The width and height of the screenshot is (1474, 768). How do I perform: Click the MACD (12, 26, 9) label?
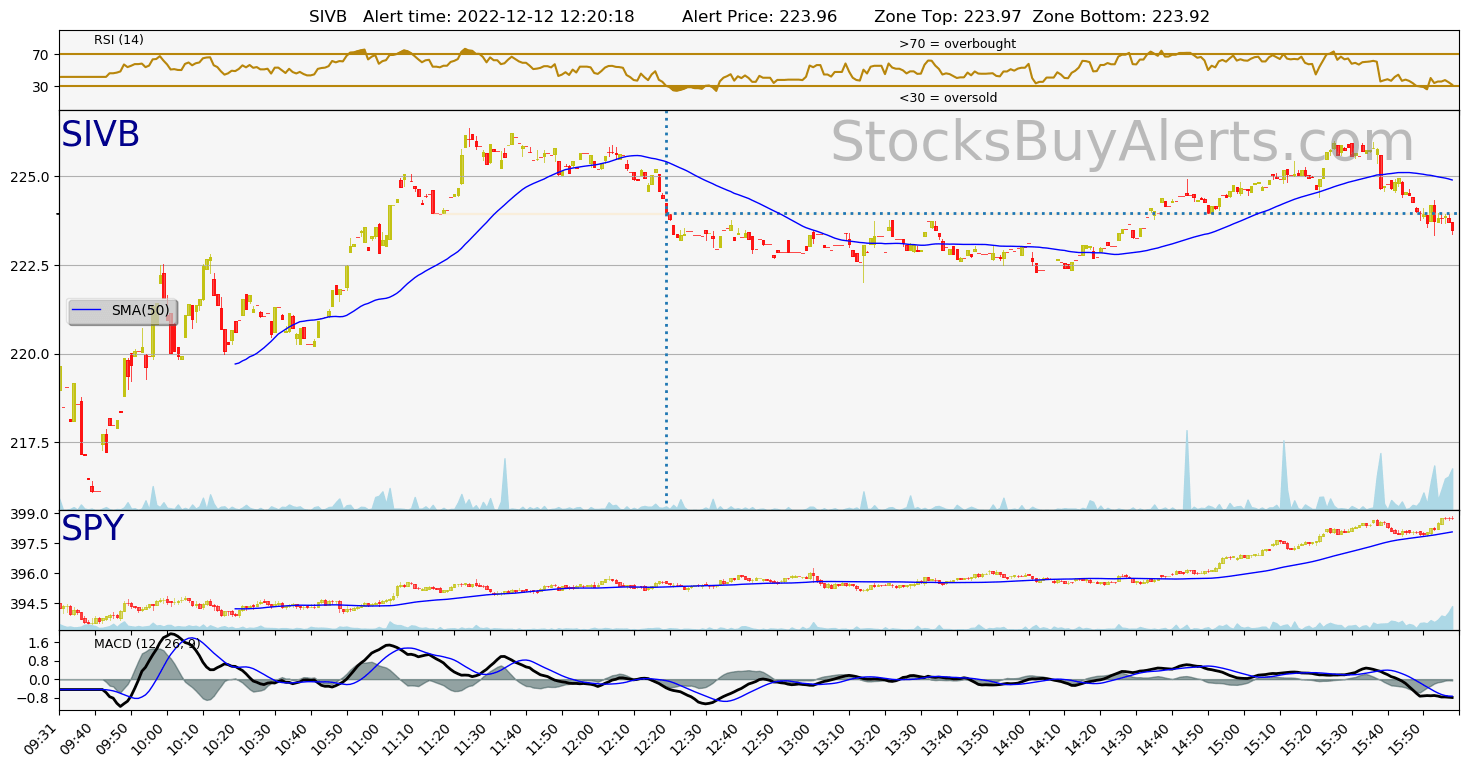147,643
